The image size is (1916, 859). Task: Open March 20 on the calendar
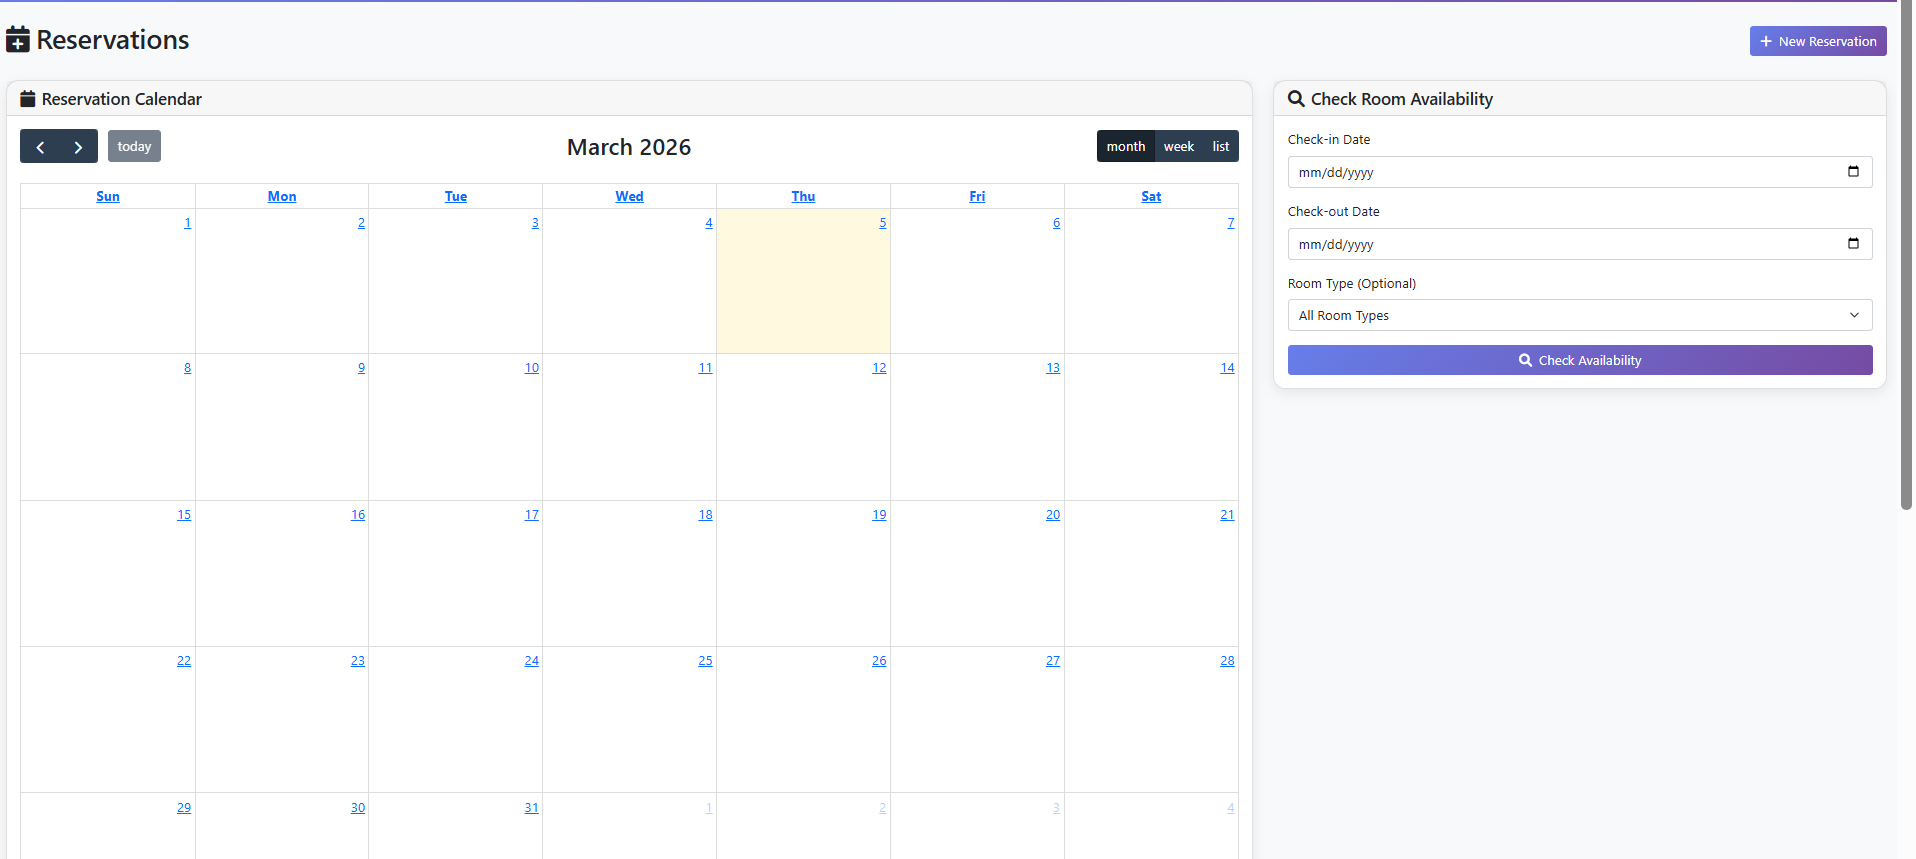coord(1052,515)
